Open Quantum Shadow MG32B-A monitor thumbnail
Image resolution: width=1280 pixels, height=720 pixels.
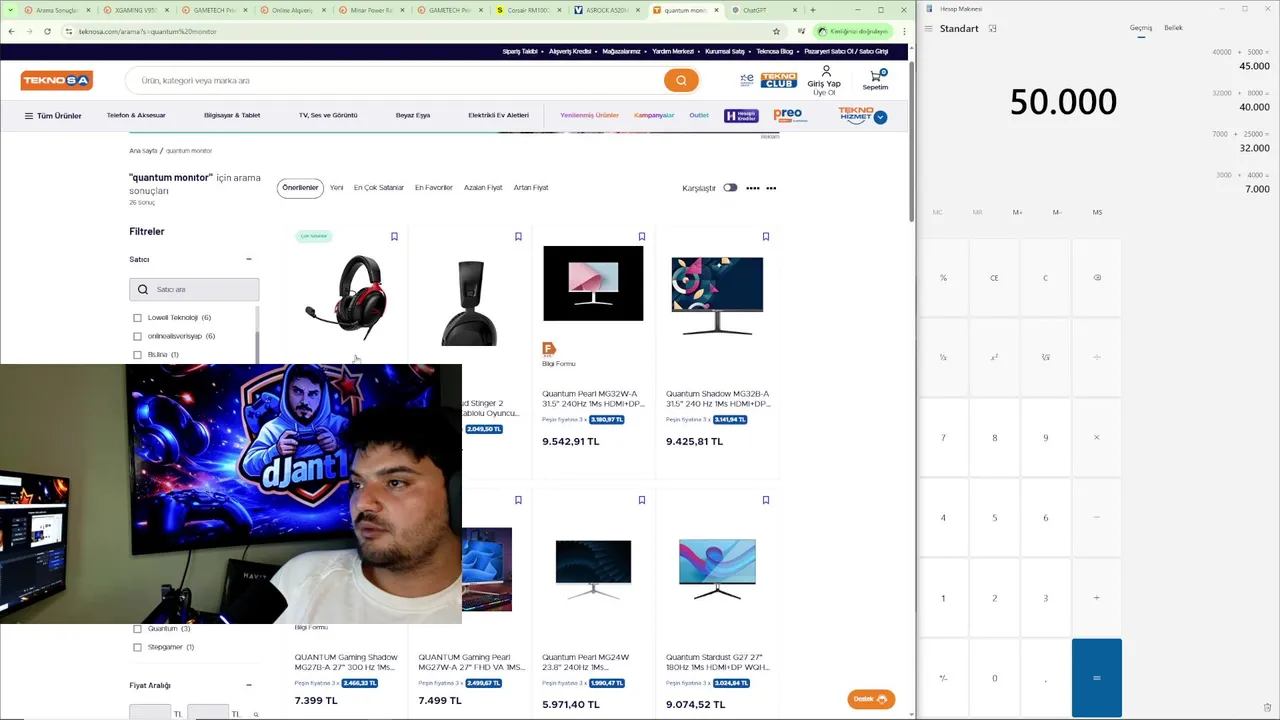tap(717, 296)
